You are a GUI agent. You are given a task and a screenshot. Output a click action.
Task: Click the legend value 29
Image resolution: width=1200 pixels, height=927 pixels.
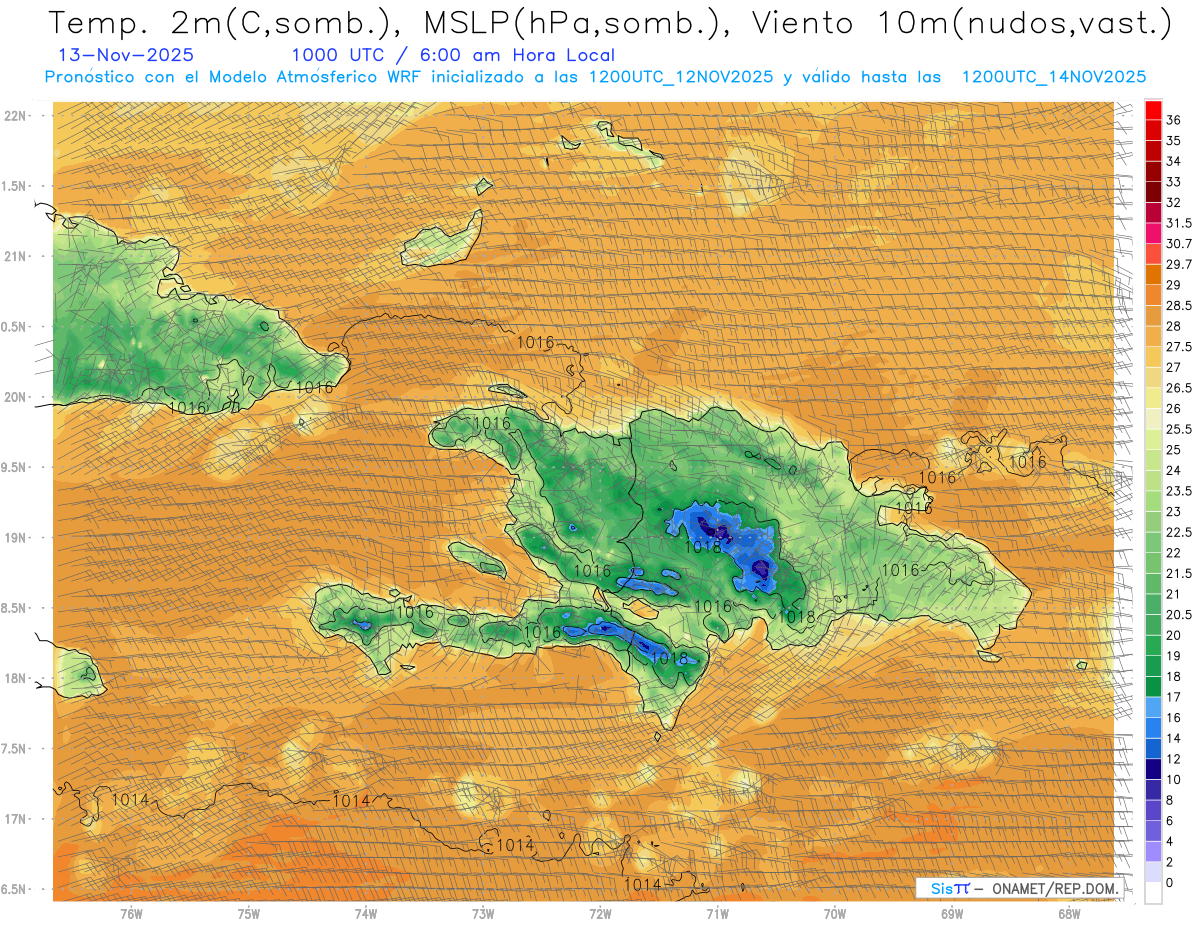pos(1174,285)
